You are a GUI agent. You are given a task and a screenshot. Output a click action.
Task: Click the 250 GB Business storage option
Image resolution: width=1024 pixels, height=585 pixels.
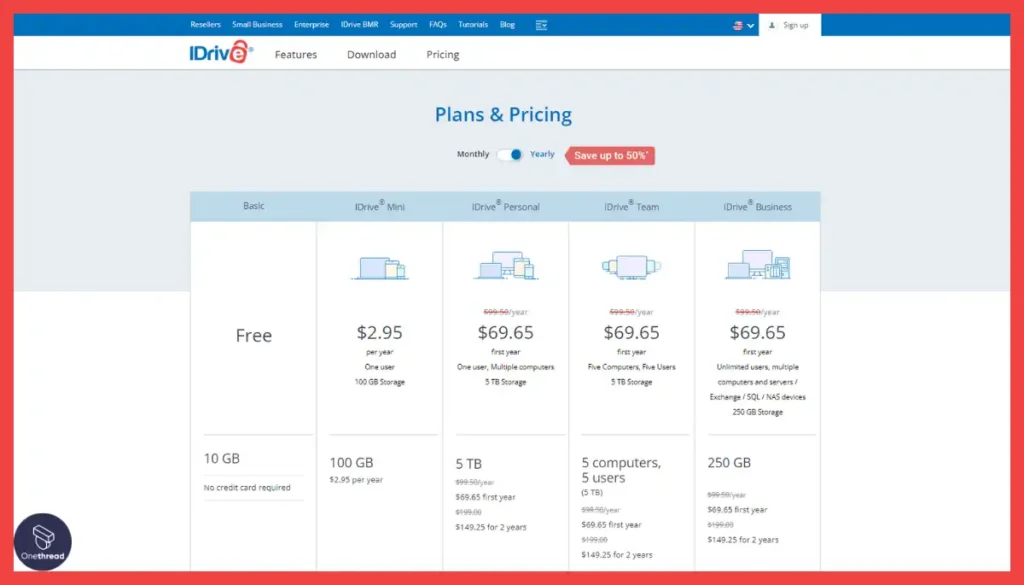pyautogui.click(x=729, y=462)
